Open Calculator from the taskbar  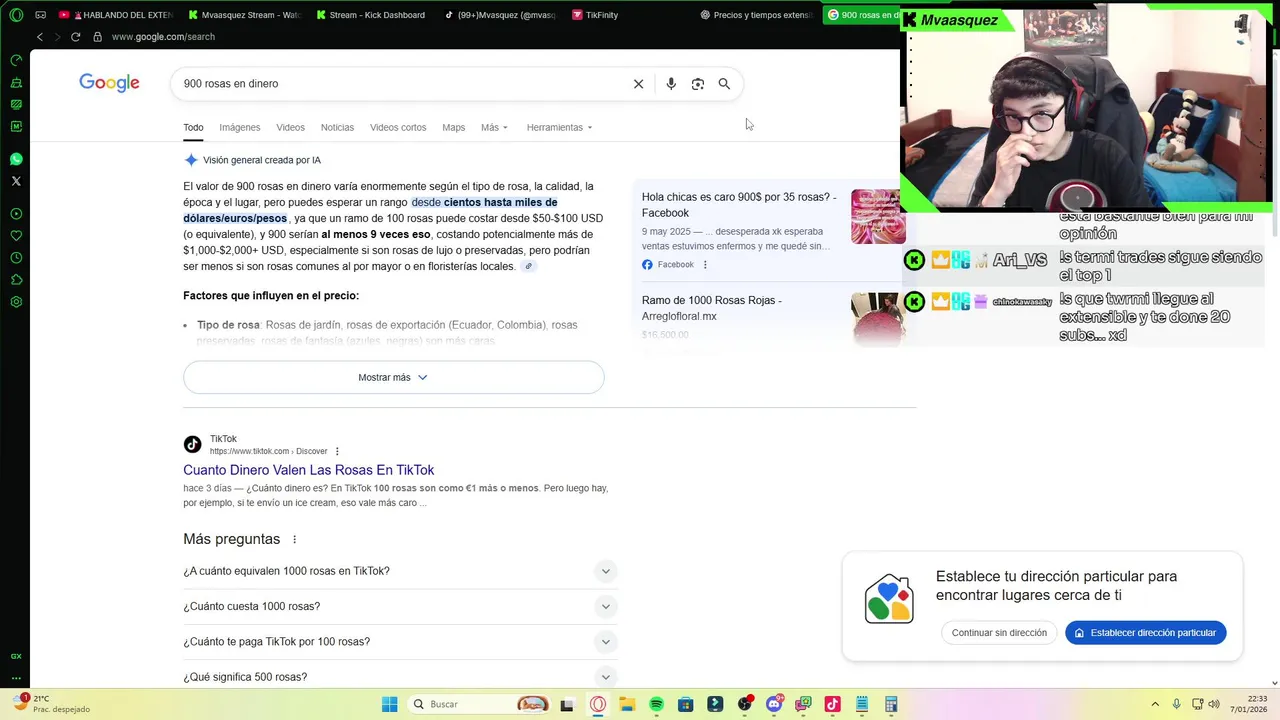(x=891, y=704)
